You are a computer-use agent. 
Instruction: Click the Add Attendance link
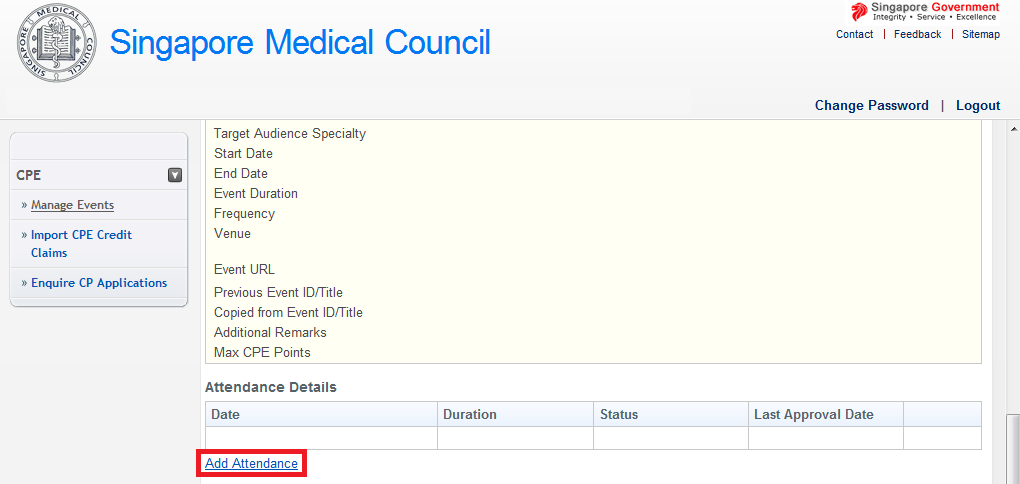(251, 463)
